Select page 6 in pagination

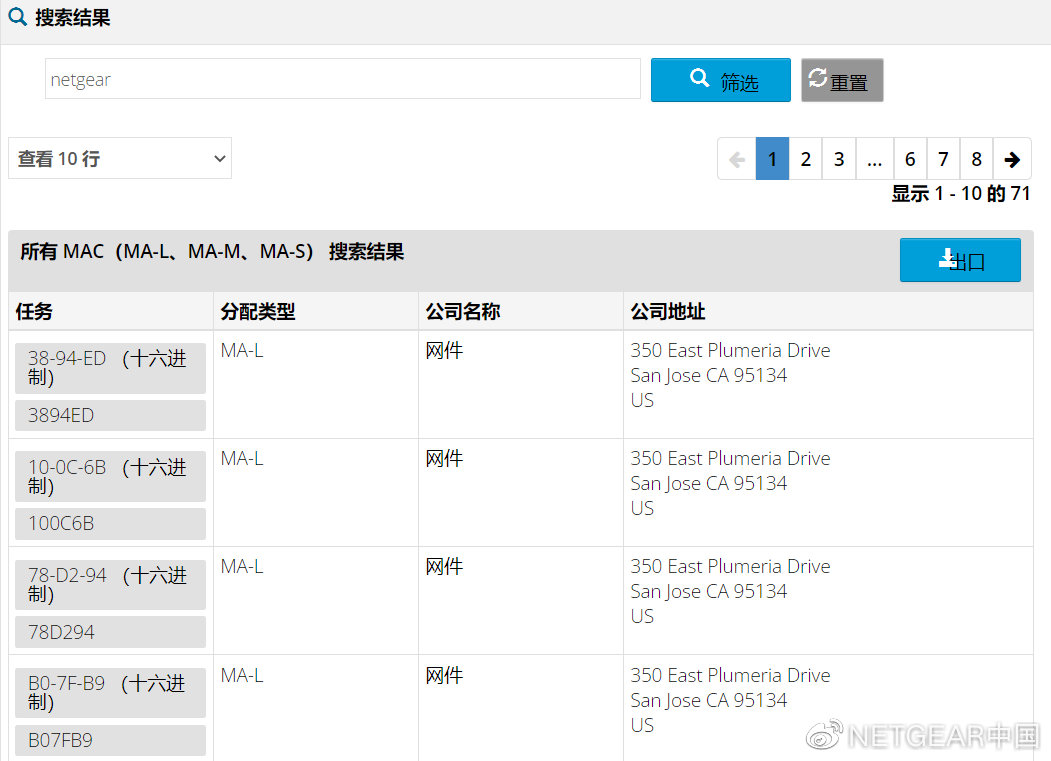[910, 159]
